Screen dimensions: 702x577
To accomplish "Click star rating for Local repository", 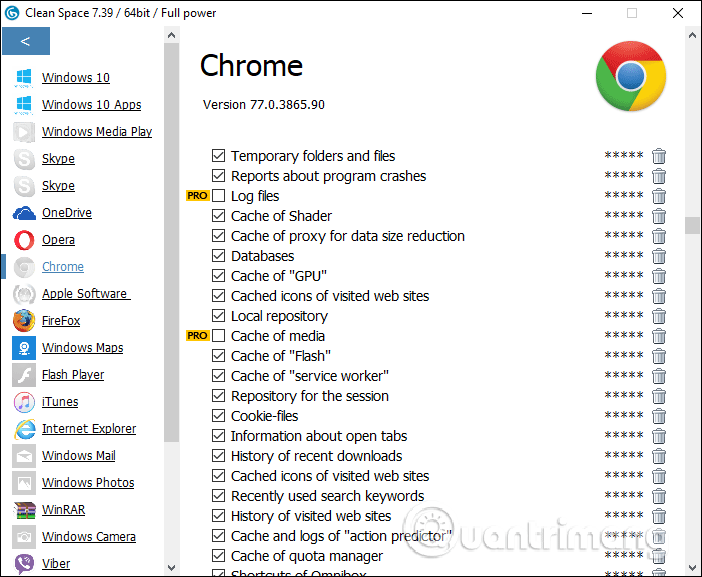I will [624, 315].
